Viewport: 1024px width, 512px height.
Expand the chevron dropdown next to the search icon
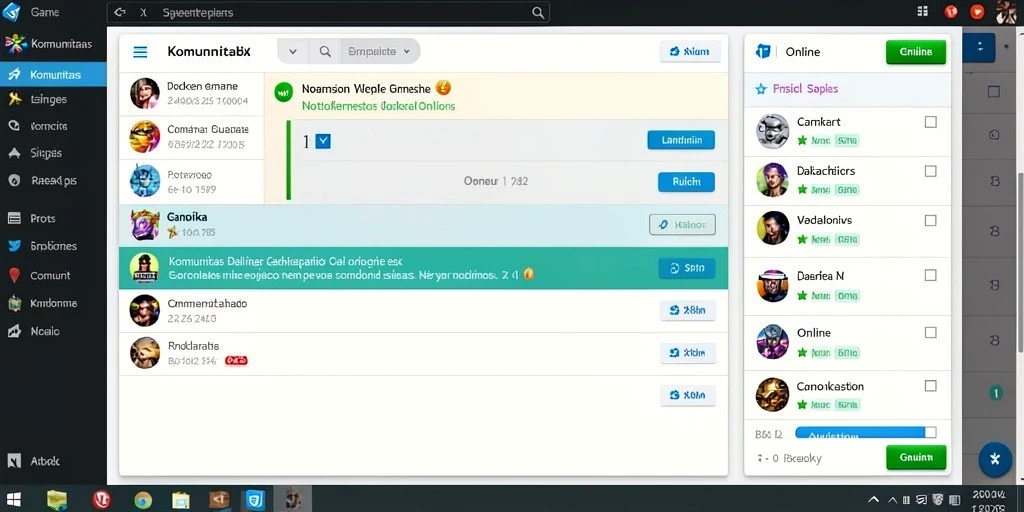(x=293, y=52)
